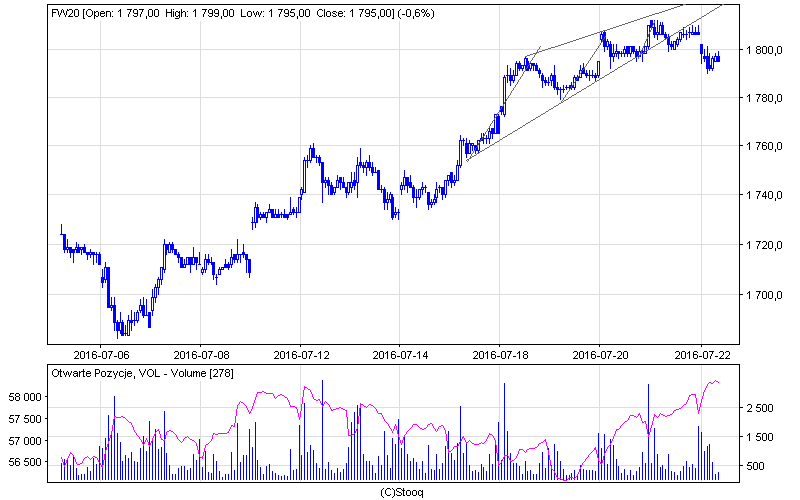The height and width of the screenshot is (500, 800).
Task: Click the date label 2016-07-08
Action: pos(201,355)
